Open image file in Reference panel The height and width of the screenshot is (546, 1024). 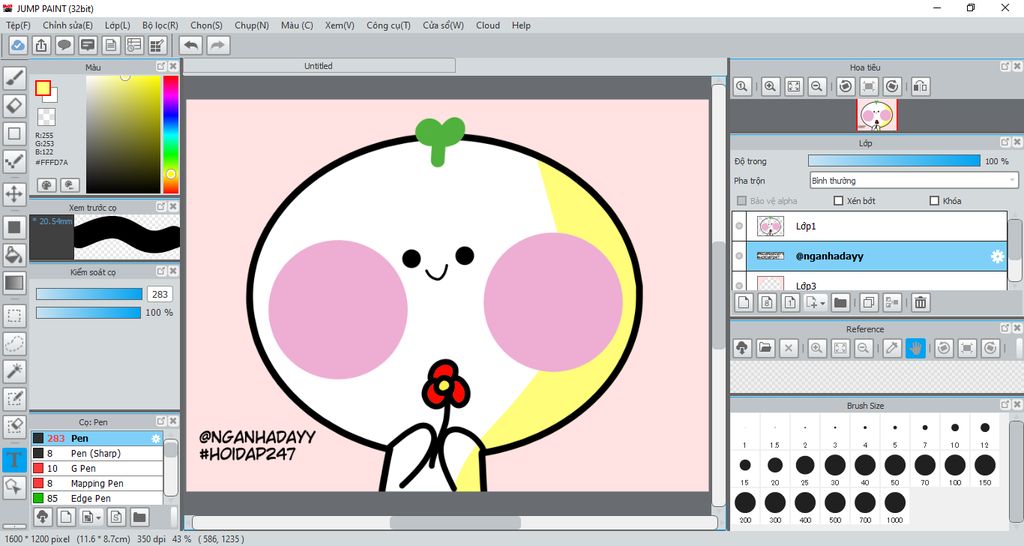pyautogui.click(x=765, y=348)
